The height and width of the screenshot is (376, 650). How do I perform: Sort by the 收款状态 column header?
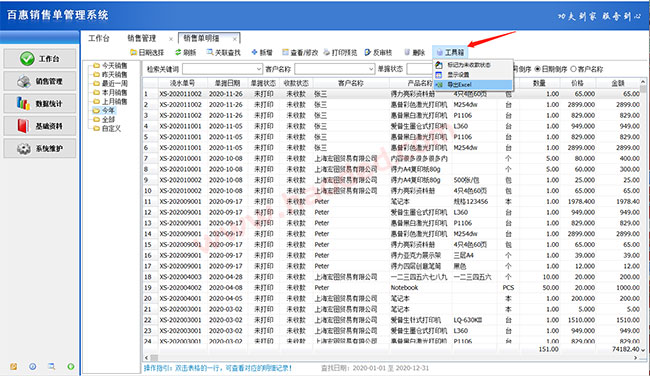click(296, 83)
